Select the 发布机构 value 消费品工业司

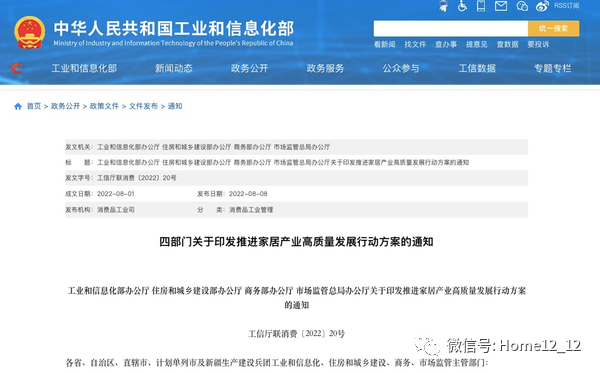[x=116, y=210]
